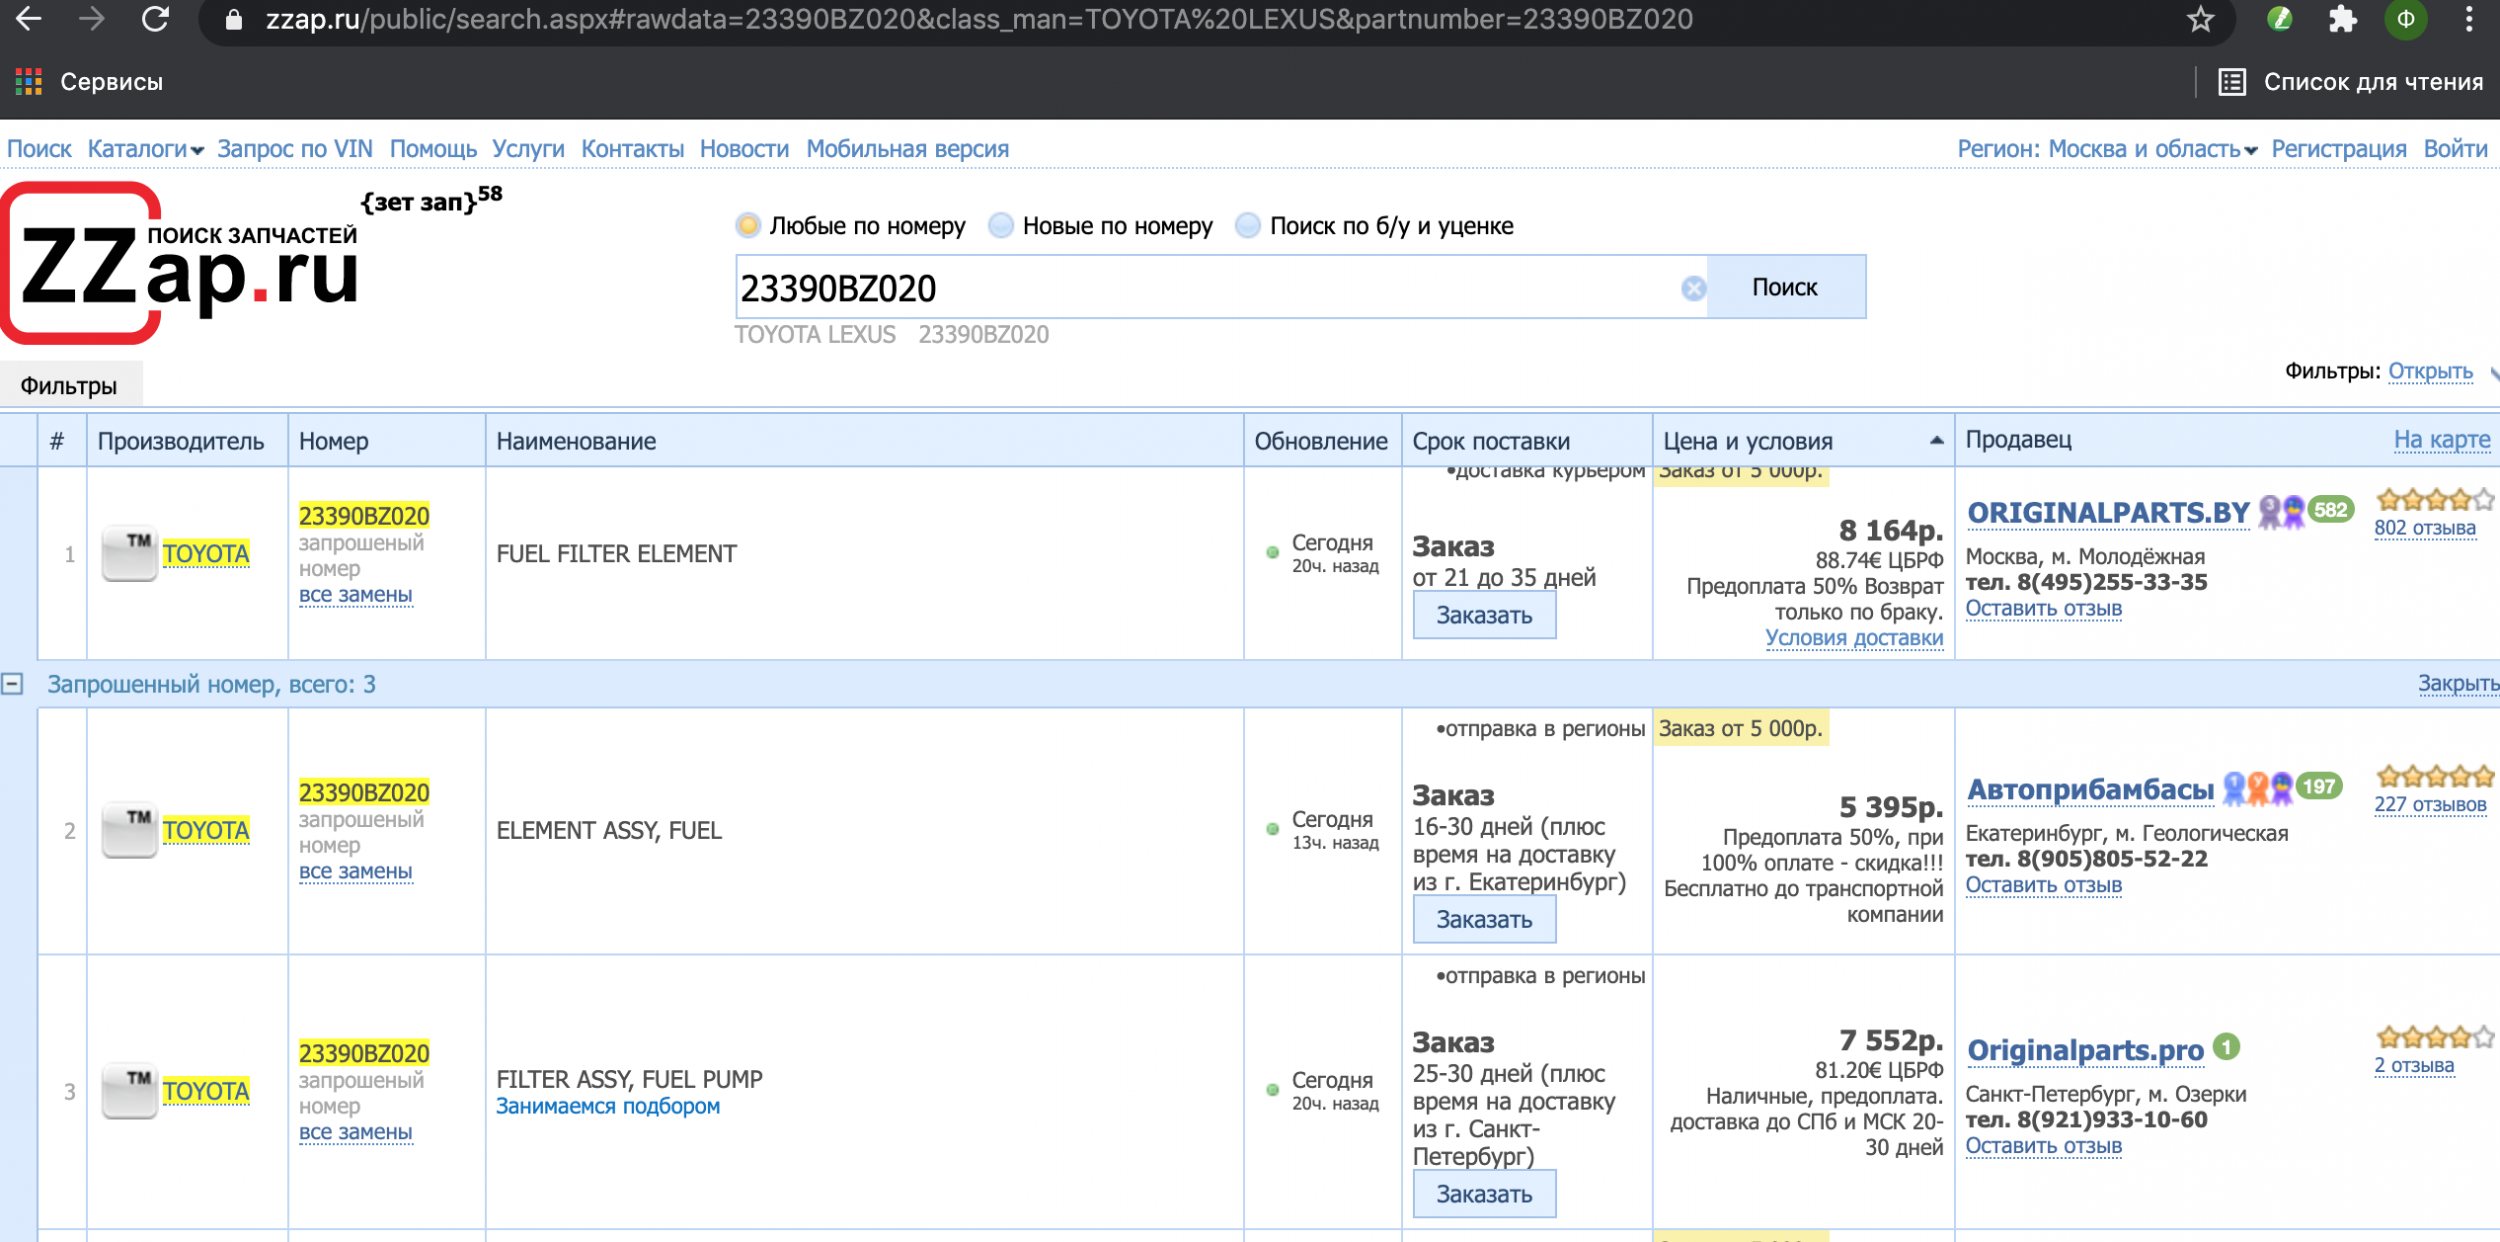Clear the search field with the X icon
This screenshot has width=2500, height=1242.
pos(1693,288)
